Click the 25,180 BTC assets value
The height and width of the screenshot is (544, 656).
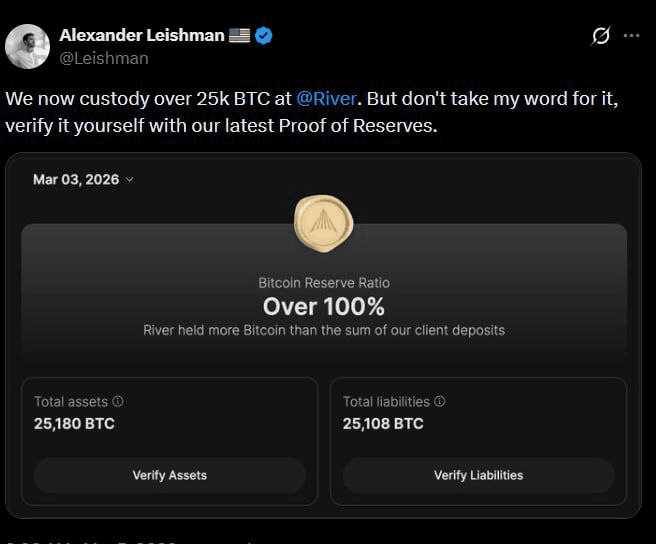(74, 424)
